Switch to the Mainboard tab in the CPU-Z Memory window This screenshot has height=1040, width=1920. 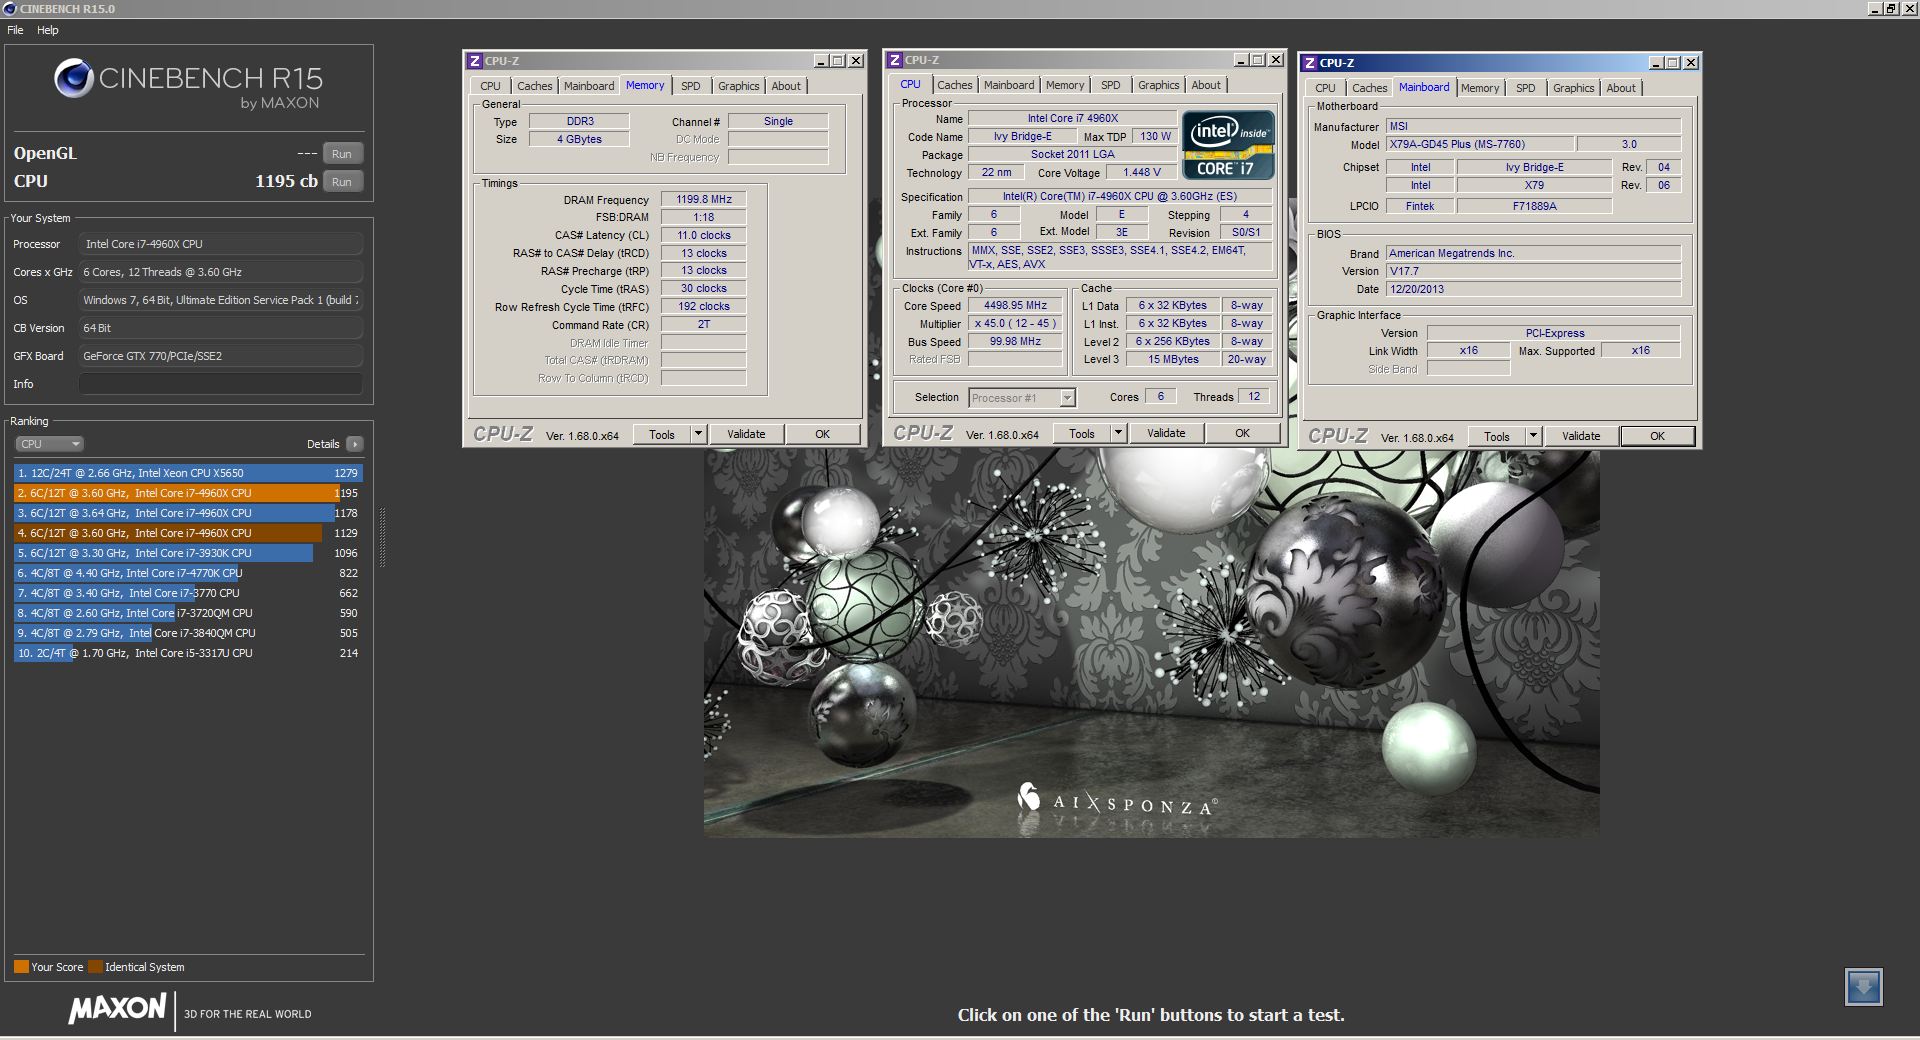pyautogui.click(x=589, y=86)
